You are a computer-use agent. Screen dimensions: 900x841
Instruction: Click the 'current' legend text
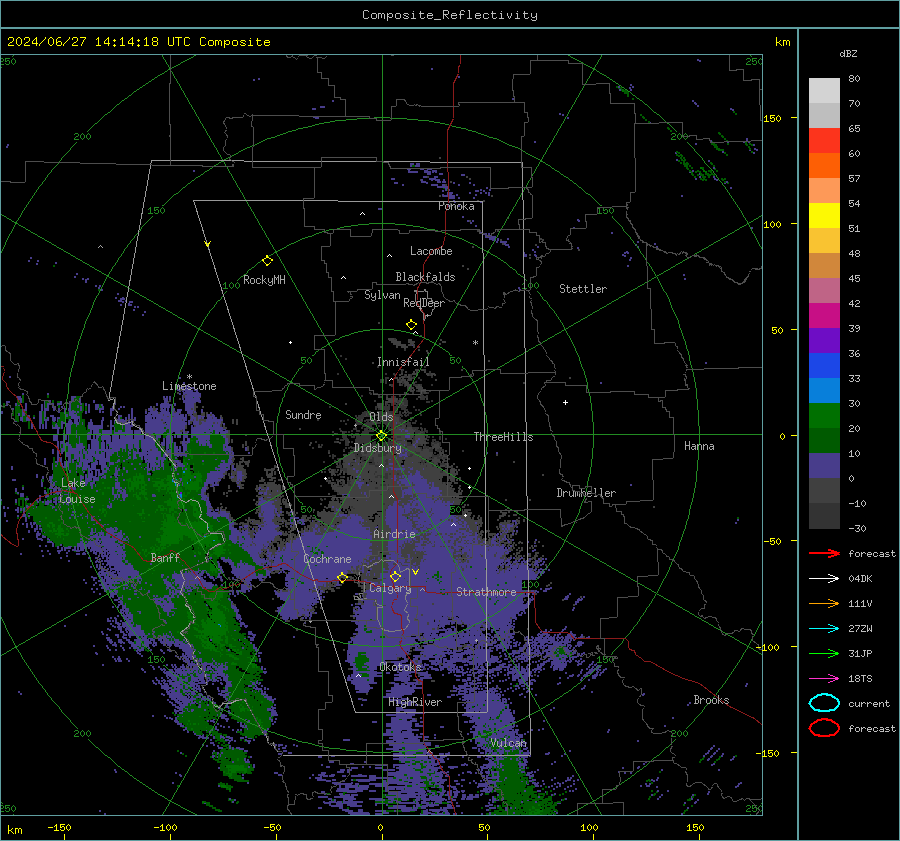tap(869, 703)
